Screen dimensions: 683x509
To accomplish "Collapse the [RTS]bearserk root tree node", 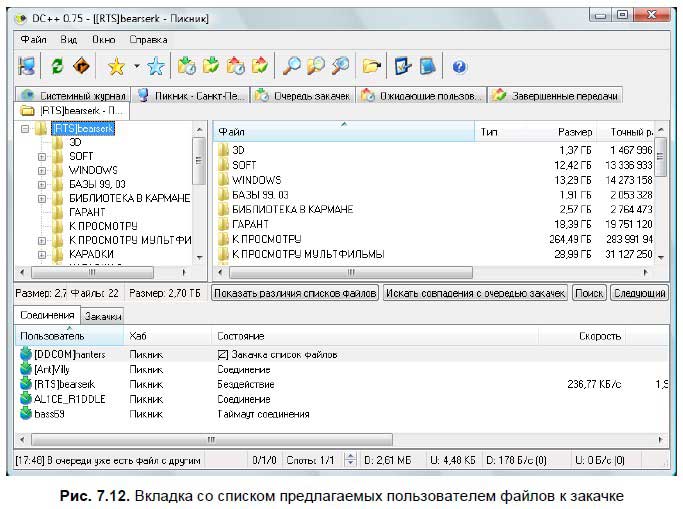I will tap(24, 129).
